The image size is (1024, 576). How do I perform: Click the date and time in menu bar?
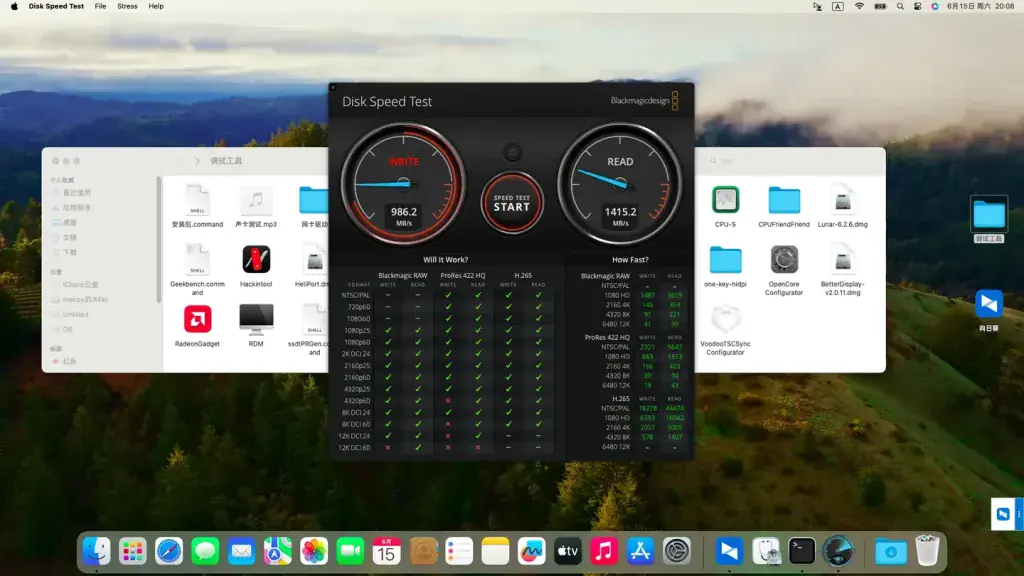pos(980,6)
